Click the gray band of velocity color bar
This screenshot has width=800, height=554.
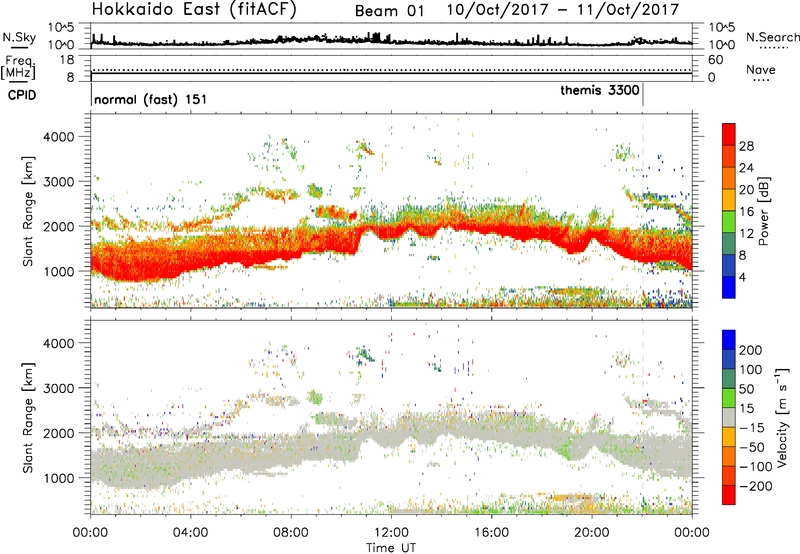pyautogui.click(x=729, y=418)
